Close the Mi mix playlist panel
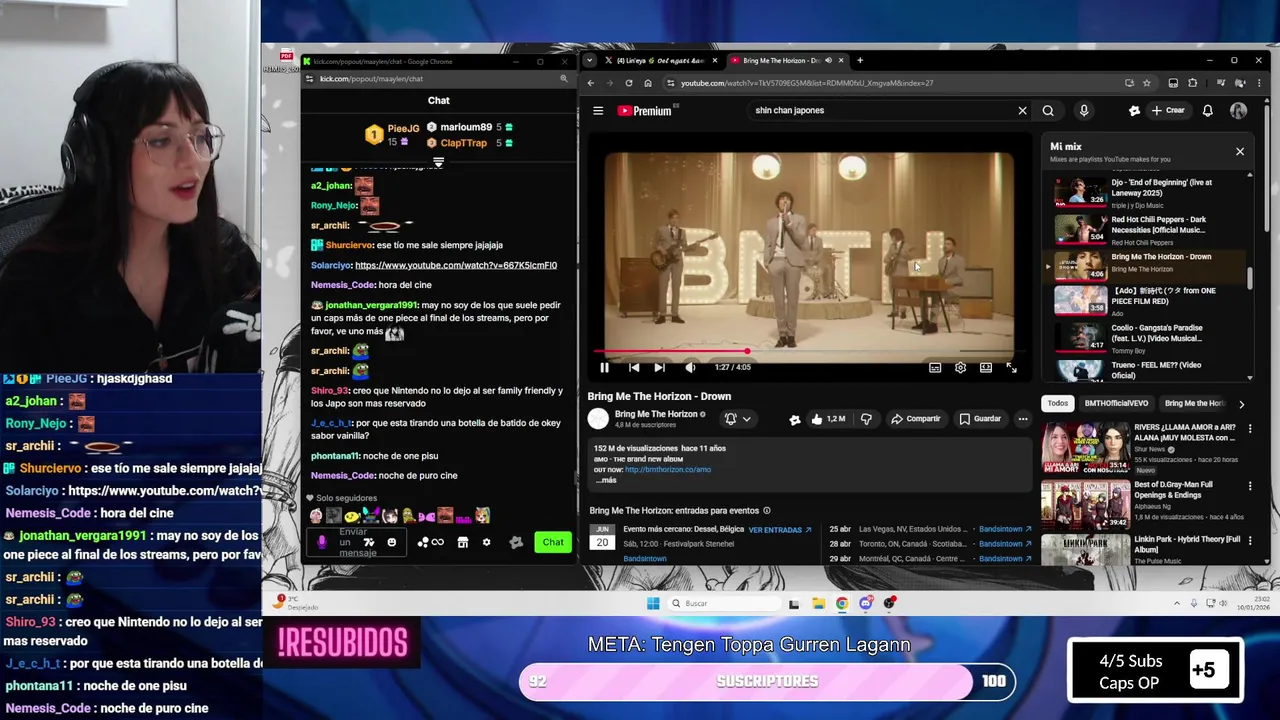 tap(1240, 151)
